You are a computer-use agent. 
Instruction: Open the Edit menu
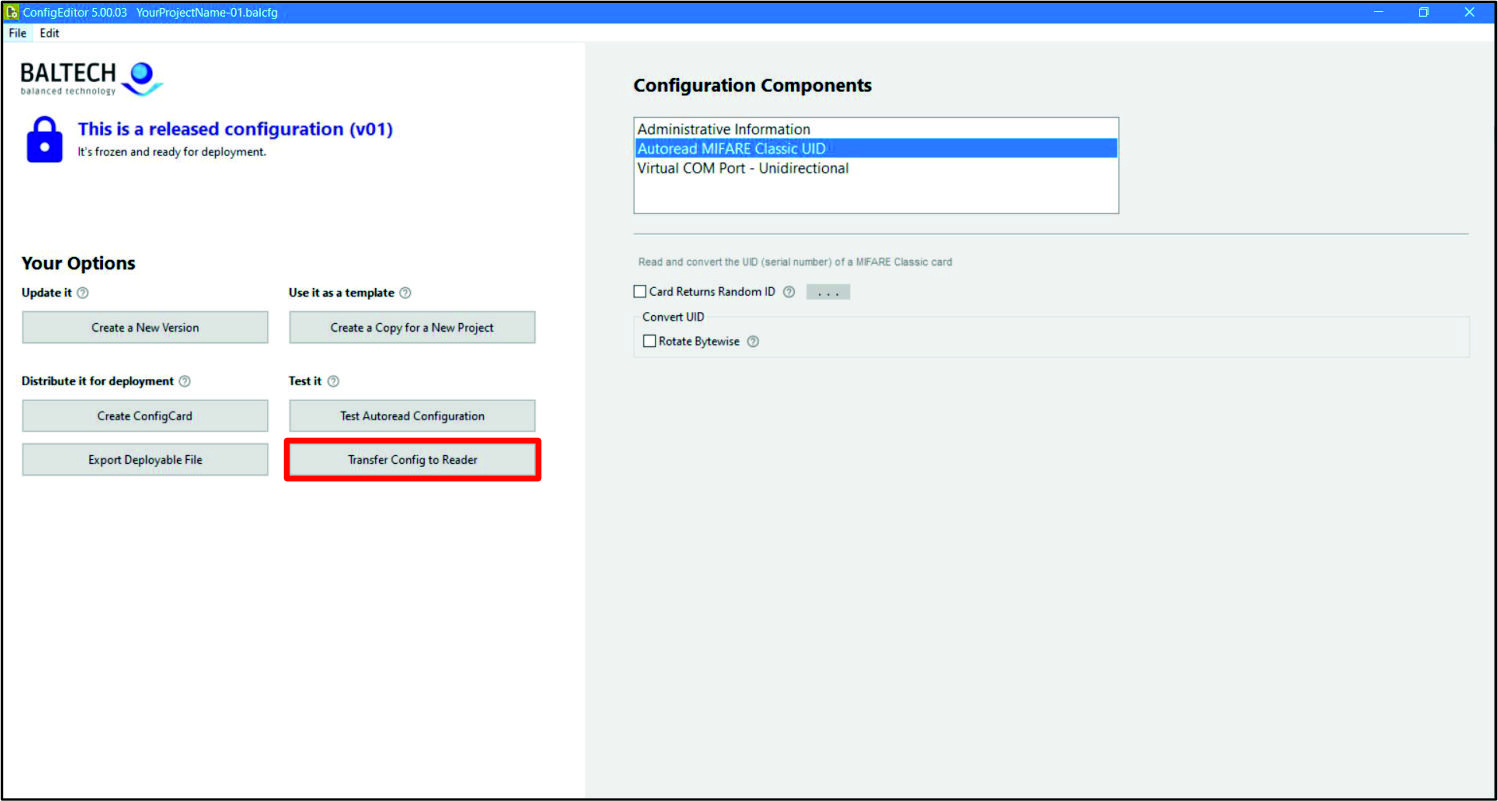point(50,33)
